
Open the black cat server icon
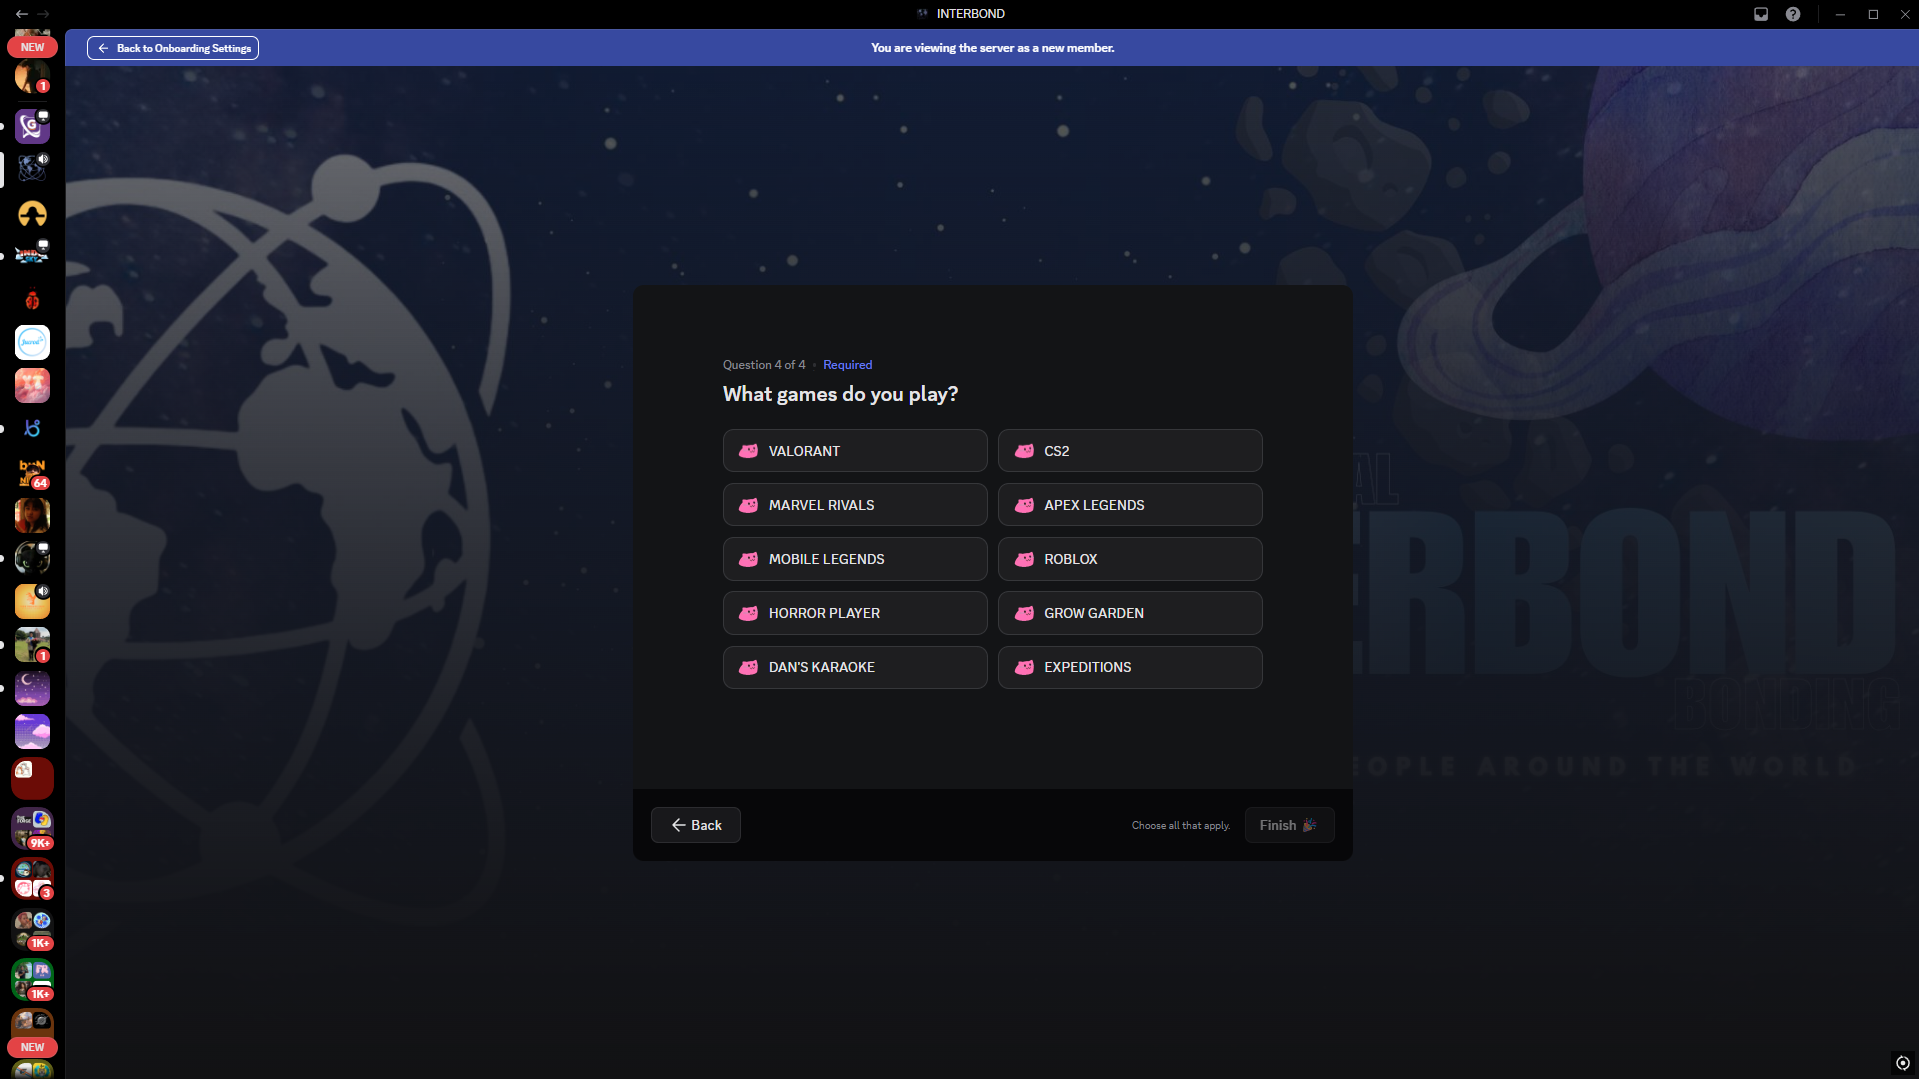(32, 558)
